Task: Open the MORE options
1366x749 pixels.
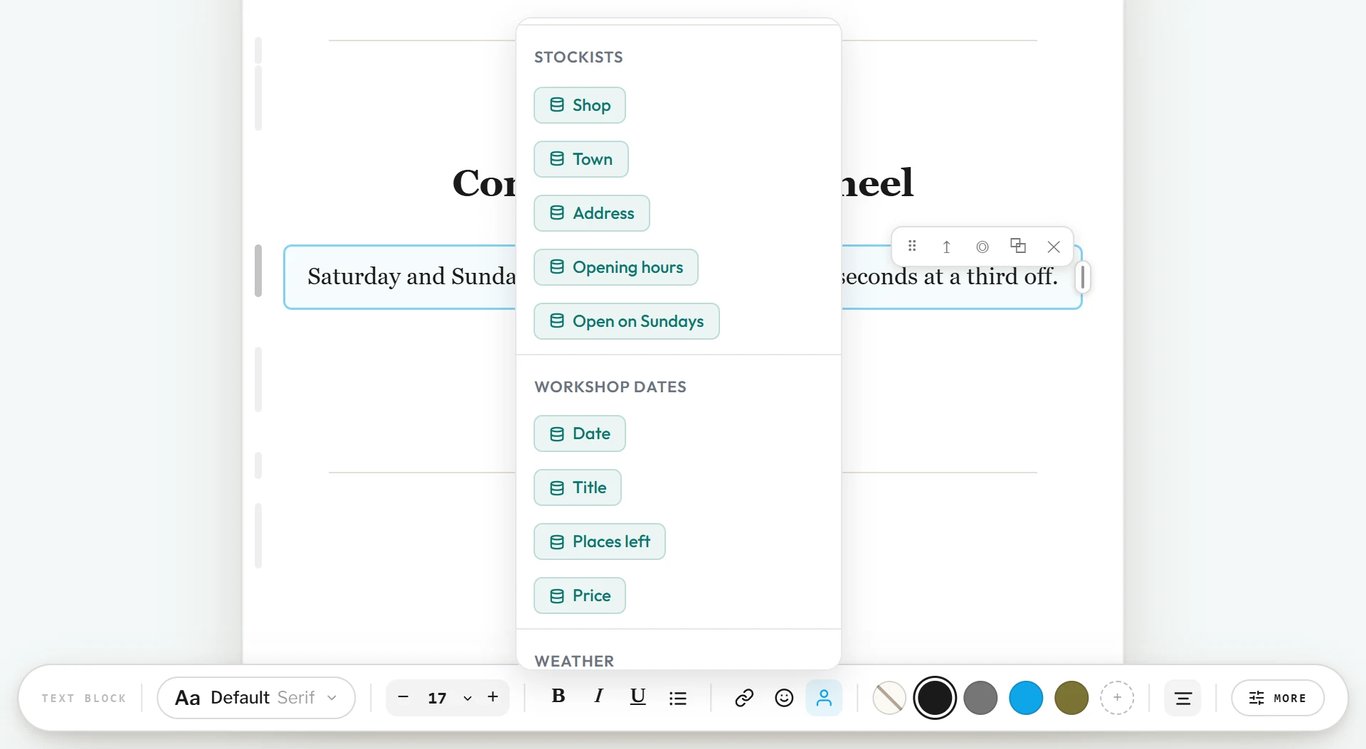Action: click(1278, 698)
